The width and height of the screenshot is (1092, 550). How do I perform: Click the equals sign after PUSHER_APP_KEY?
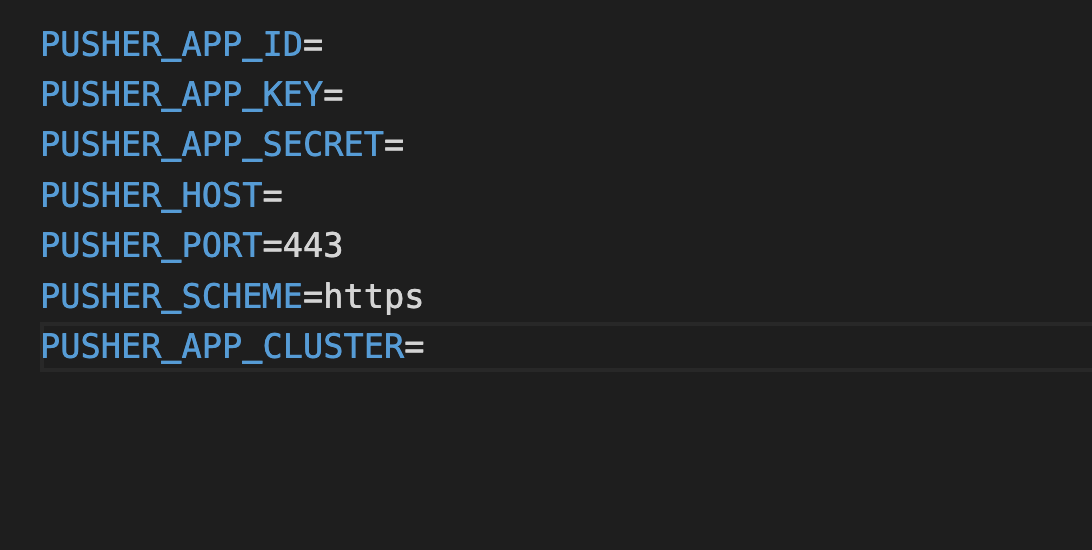[333, 95]
